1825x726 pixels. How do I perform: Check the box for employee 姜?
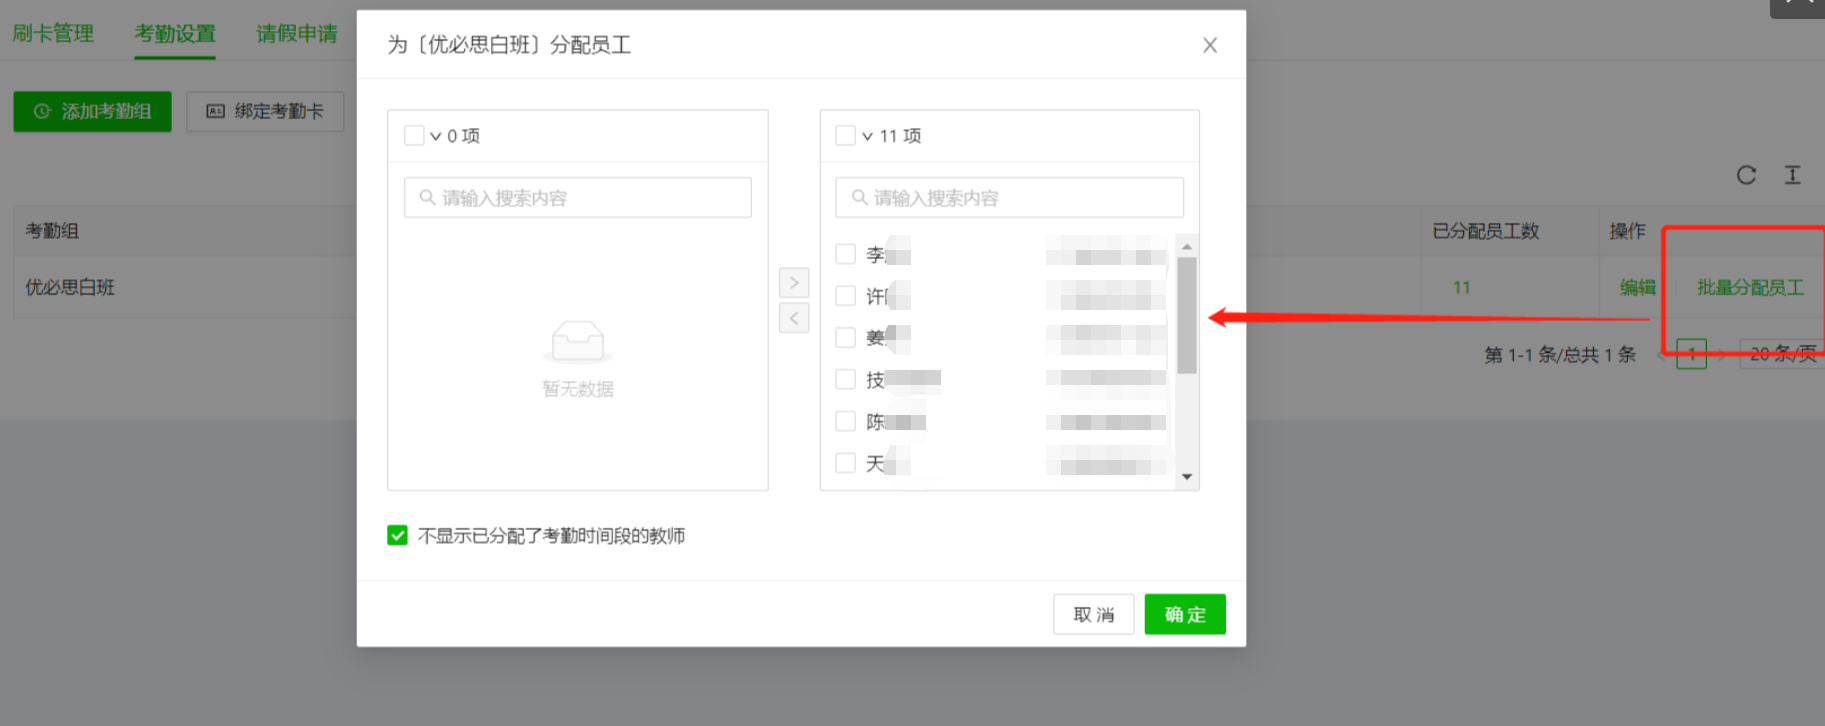point(845,337)
